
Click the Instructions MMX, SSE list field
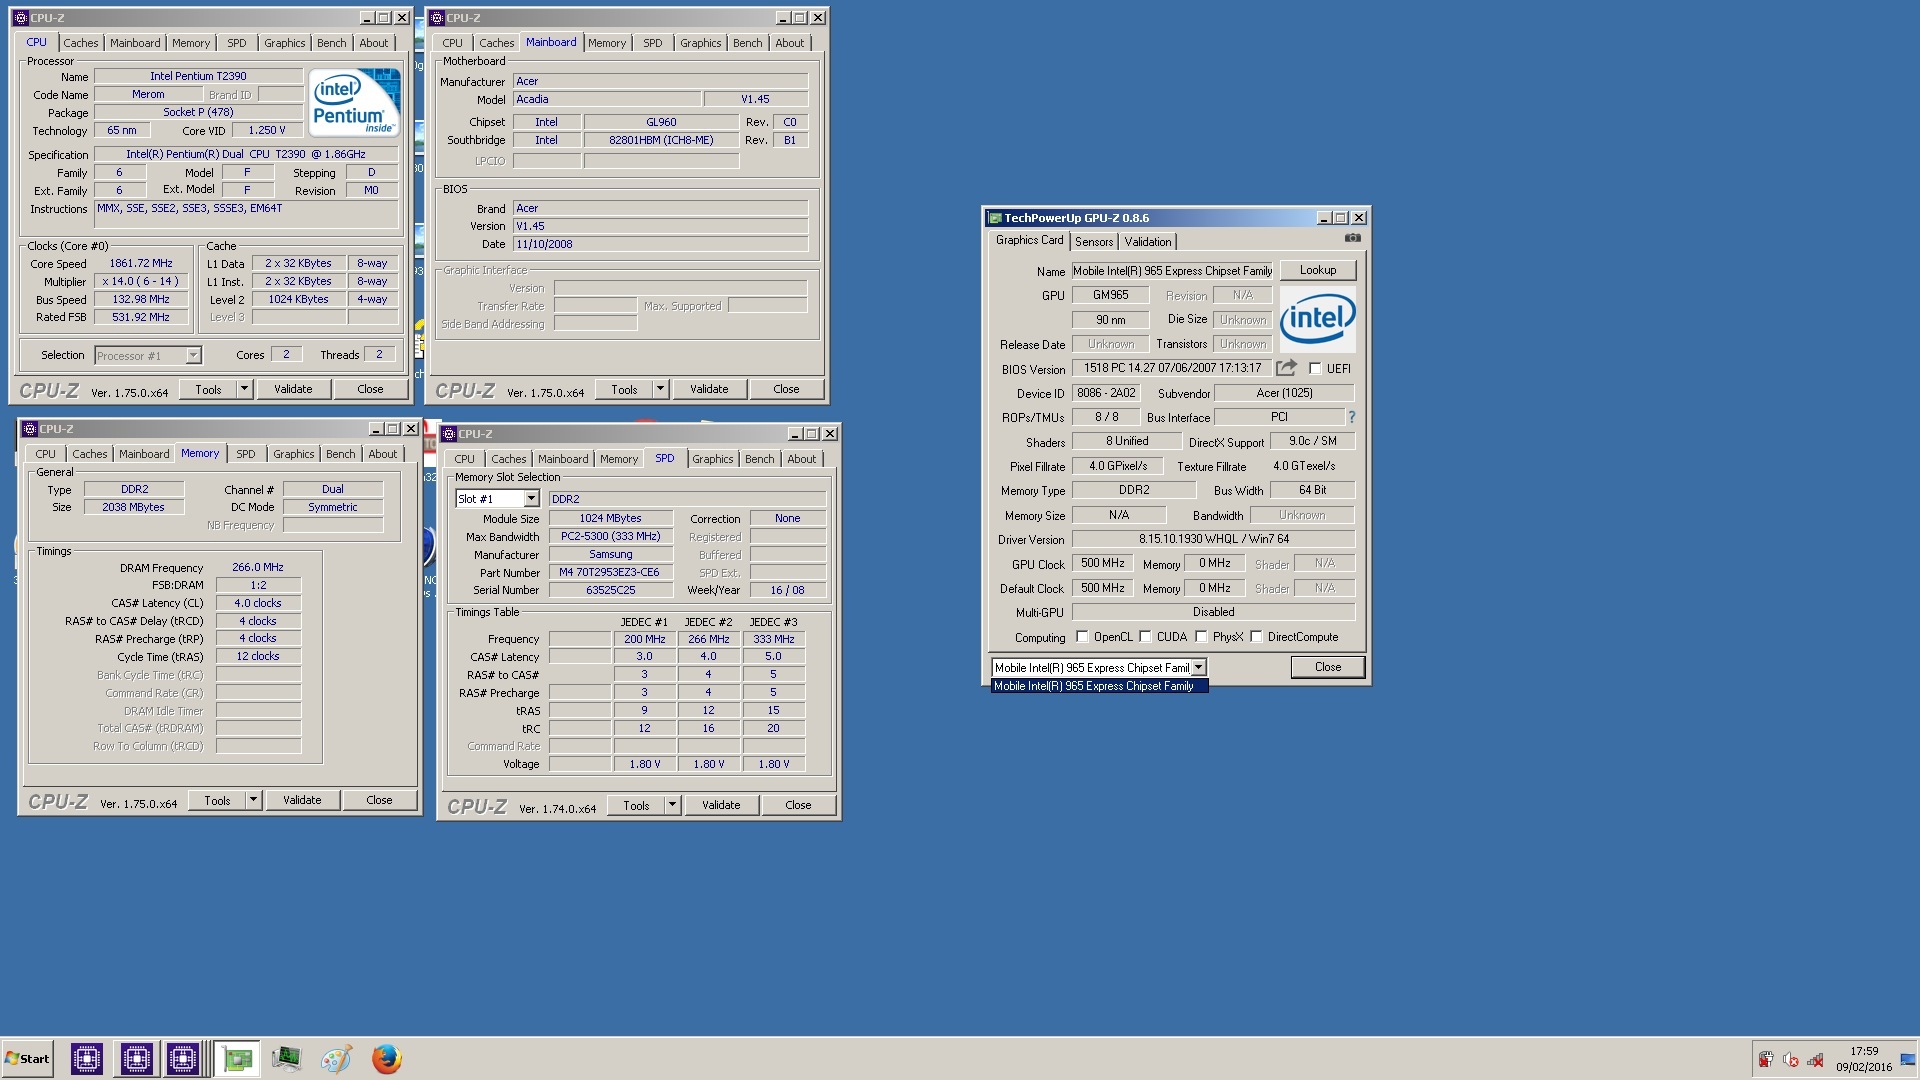[246, 214]
